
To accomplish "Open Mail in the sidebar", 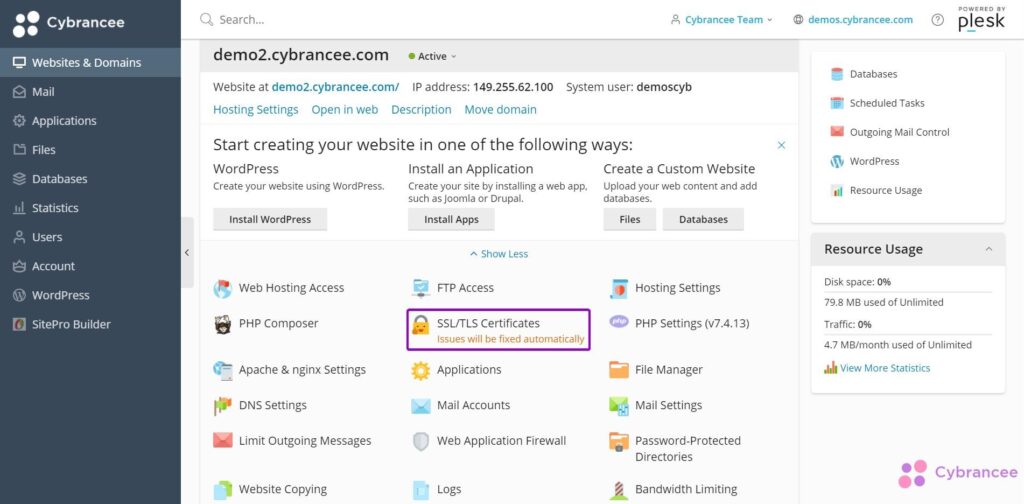I will click(90, 92).
